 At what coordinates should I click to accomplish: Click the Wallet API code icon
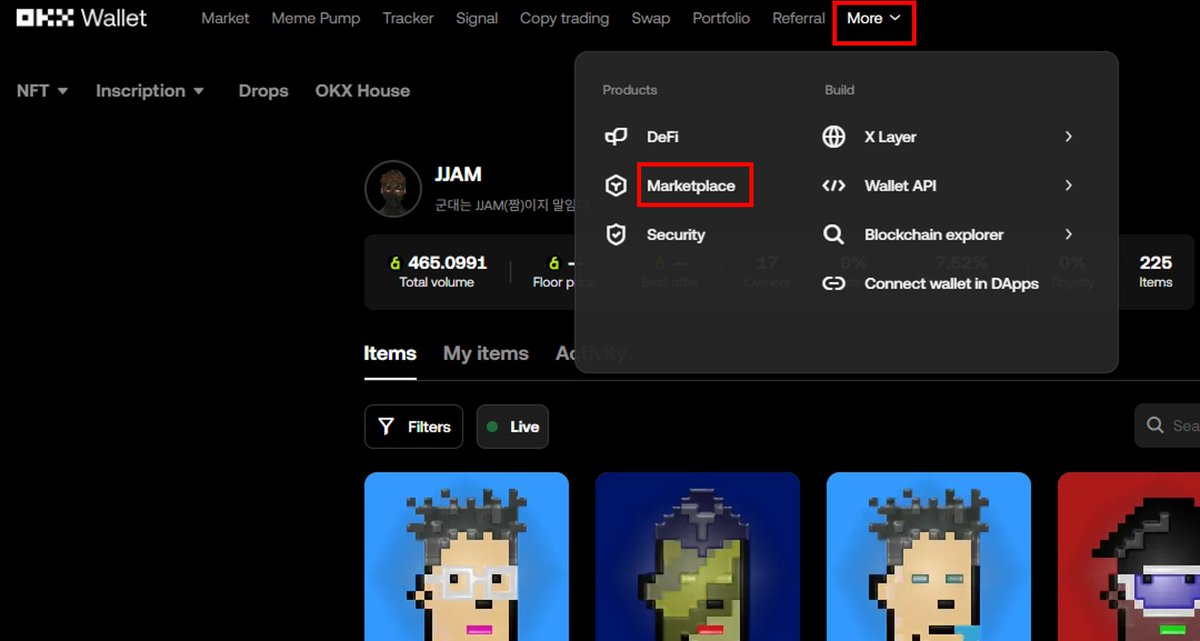834,186
